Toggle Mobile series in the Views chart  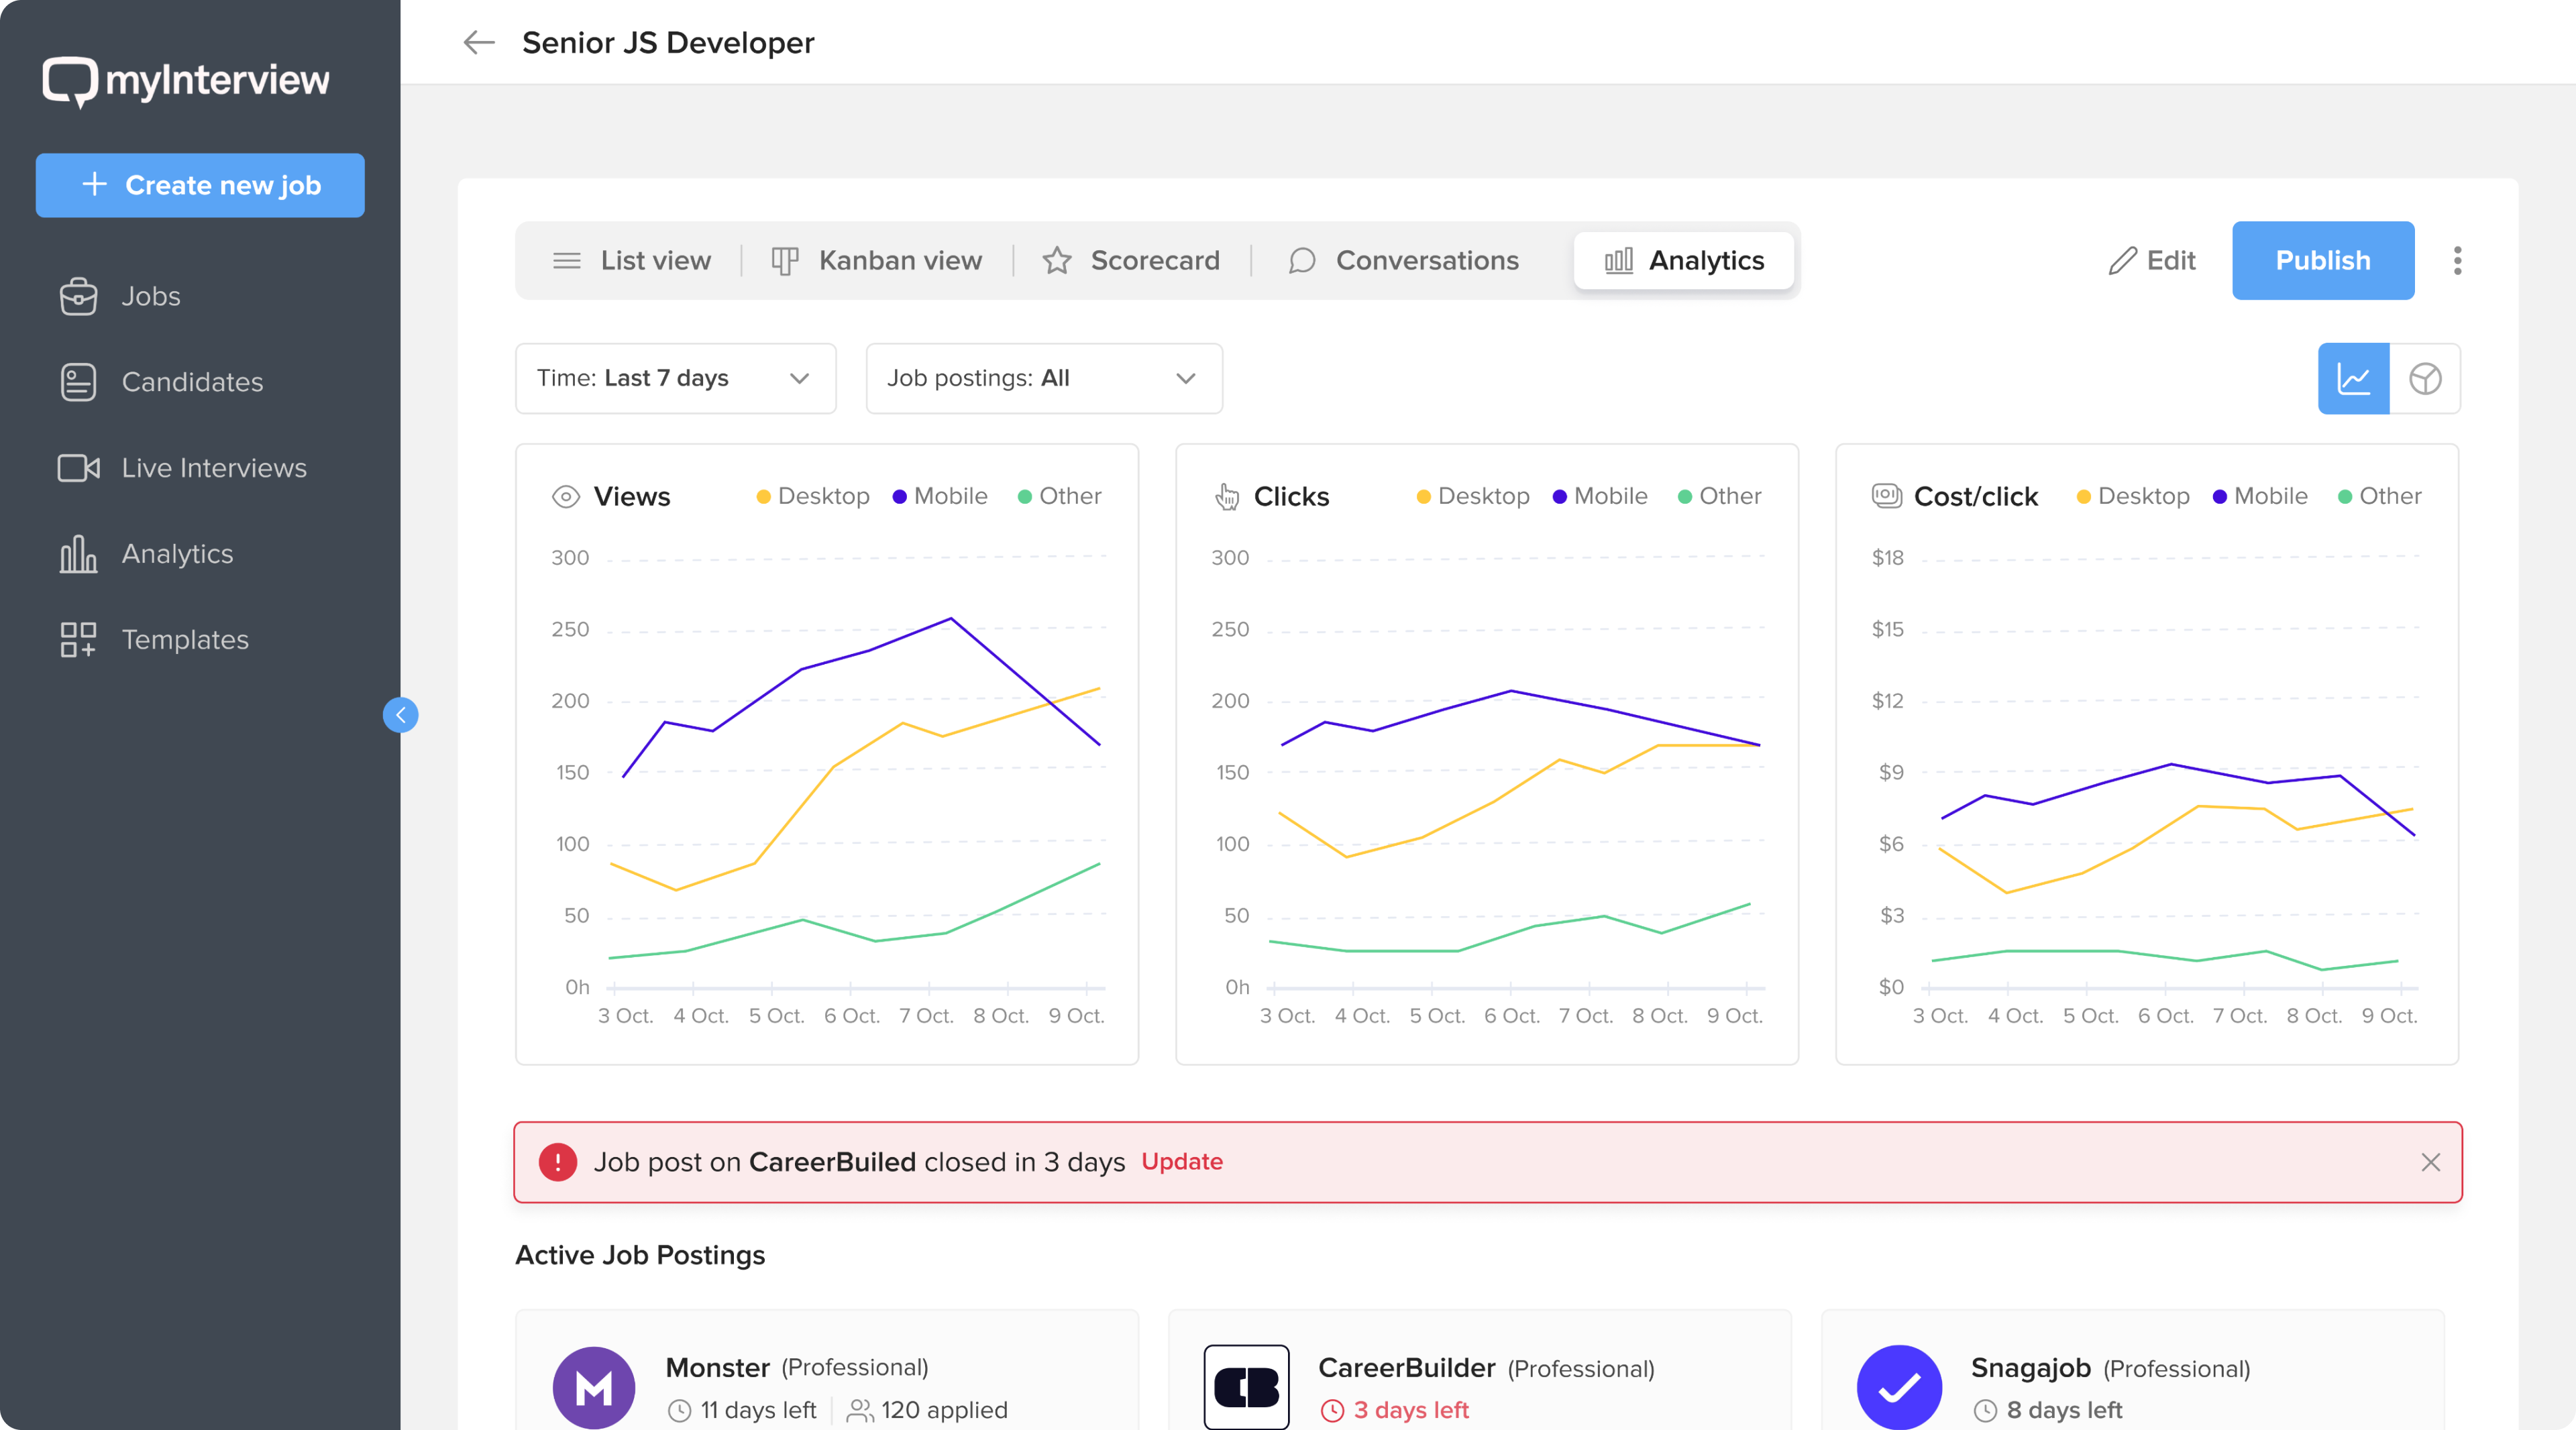pyautogui.click(x=939, y=496)
